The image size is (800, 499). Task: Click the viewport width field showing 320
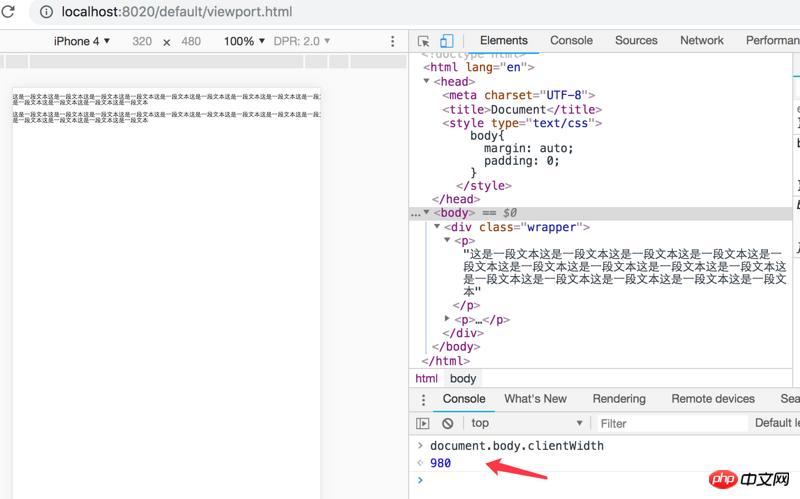click(x=142, y=41)
